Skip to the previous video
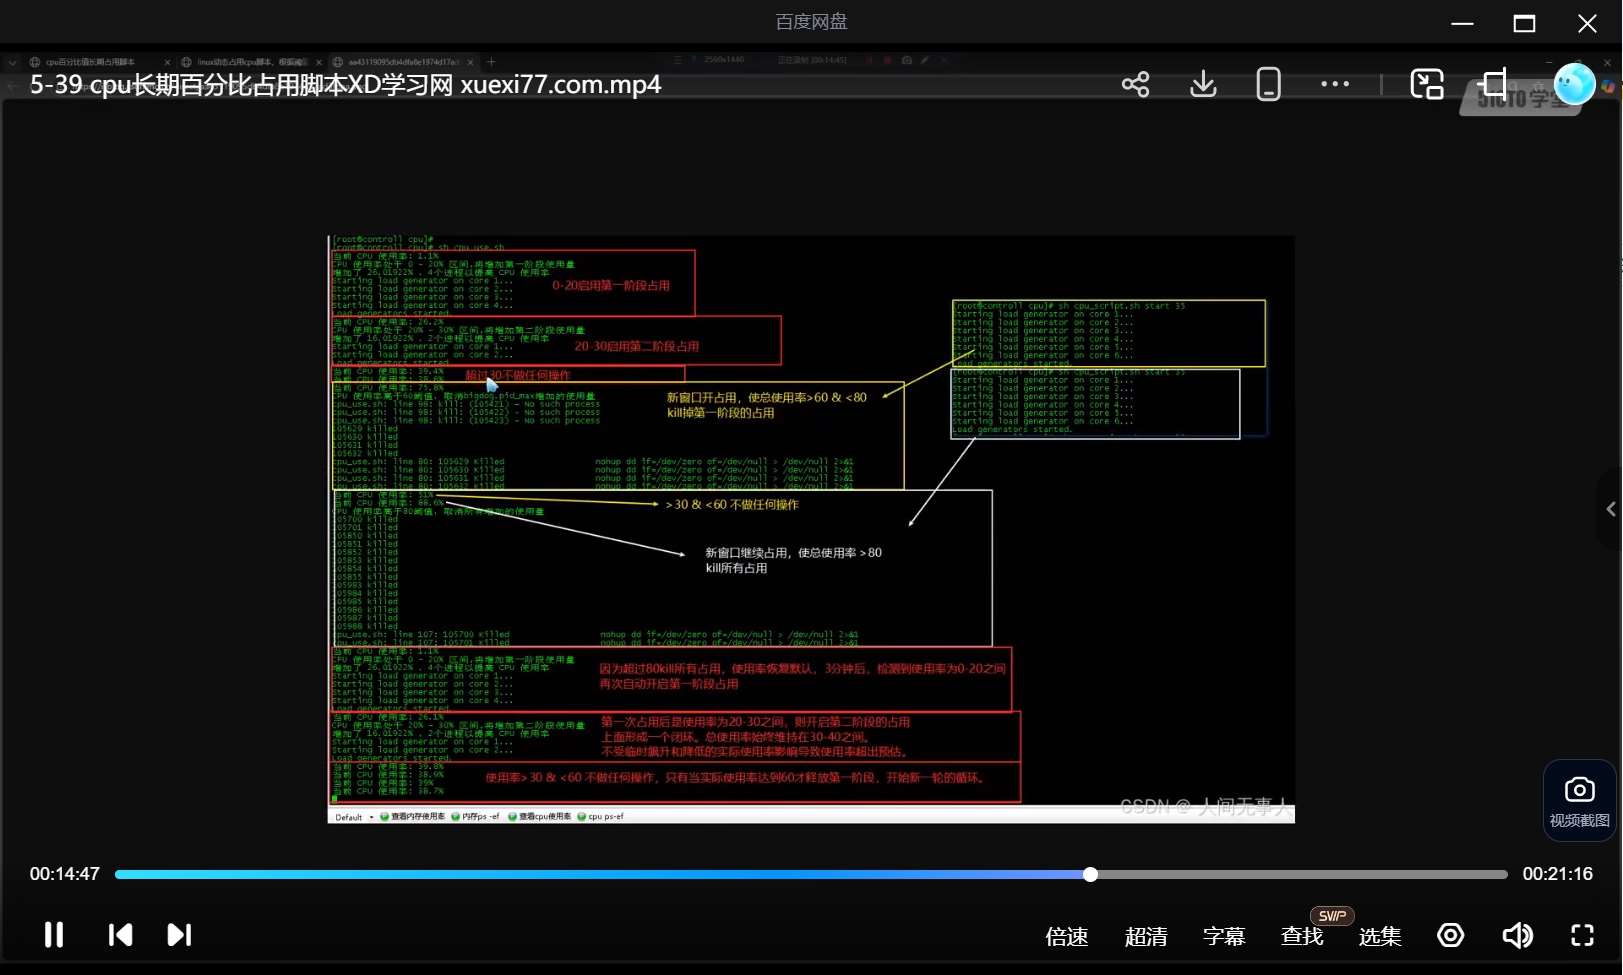Screen dimensions: 1623x975 [x=120, y=935]
